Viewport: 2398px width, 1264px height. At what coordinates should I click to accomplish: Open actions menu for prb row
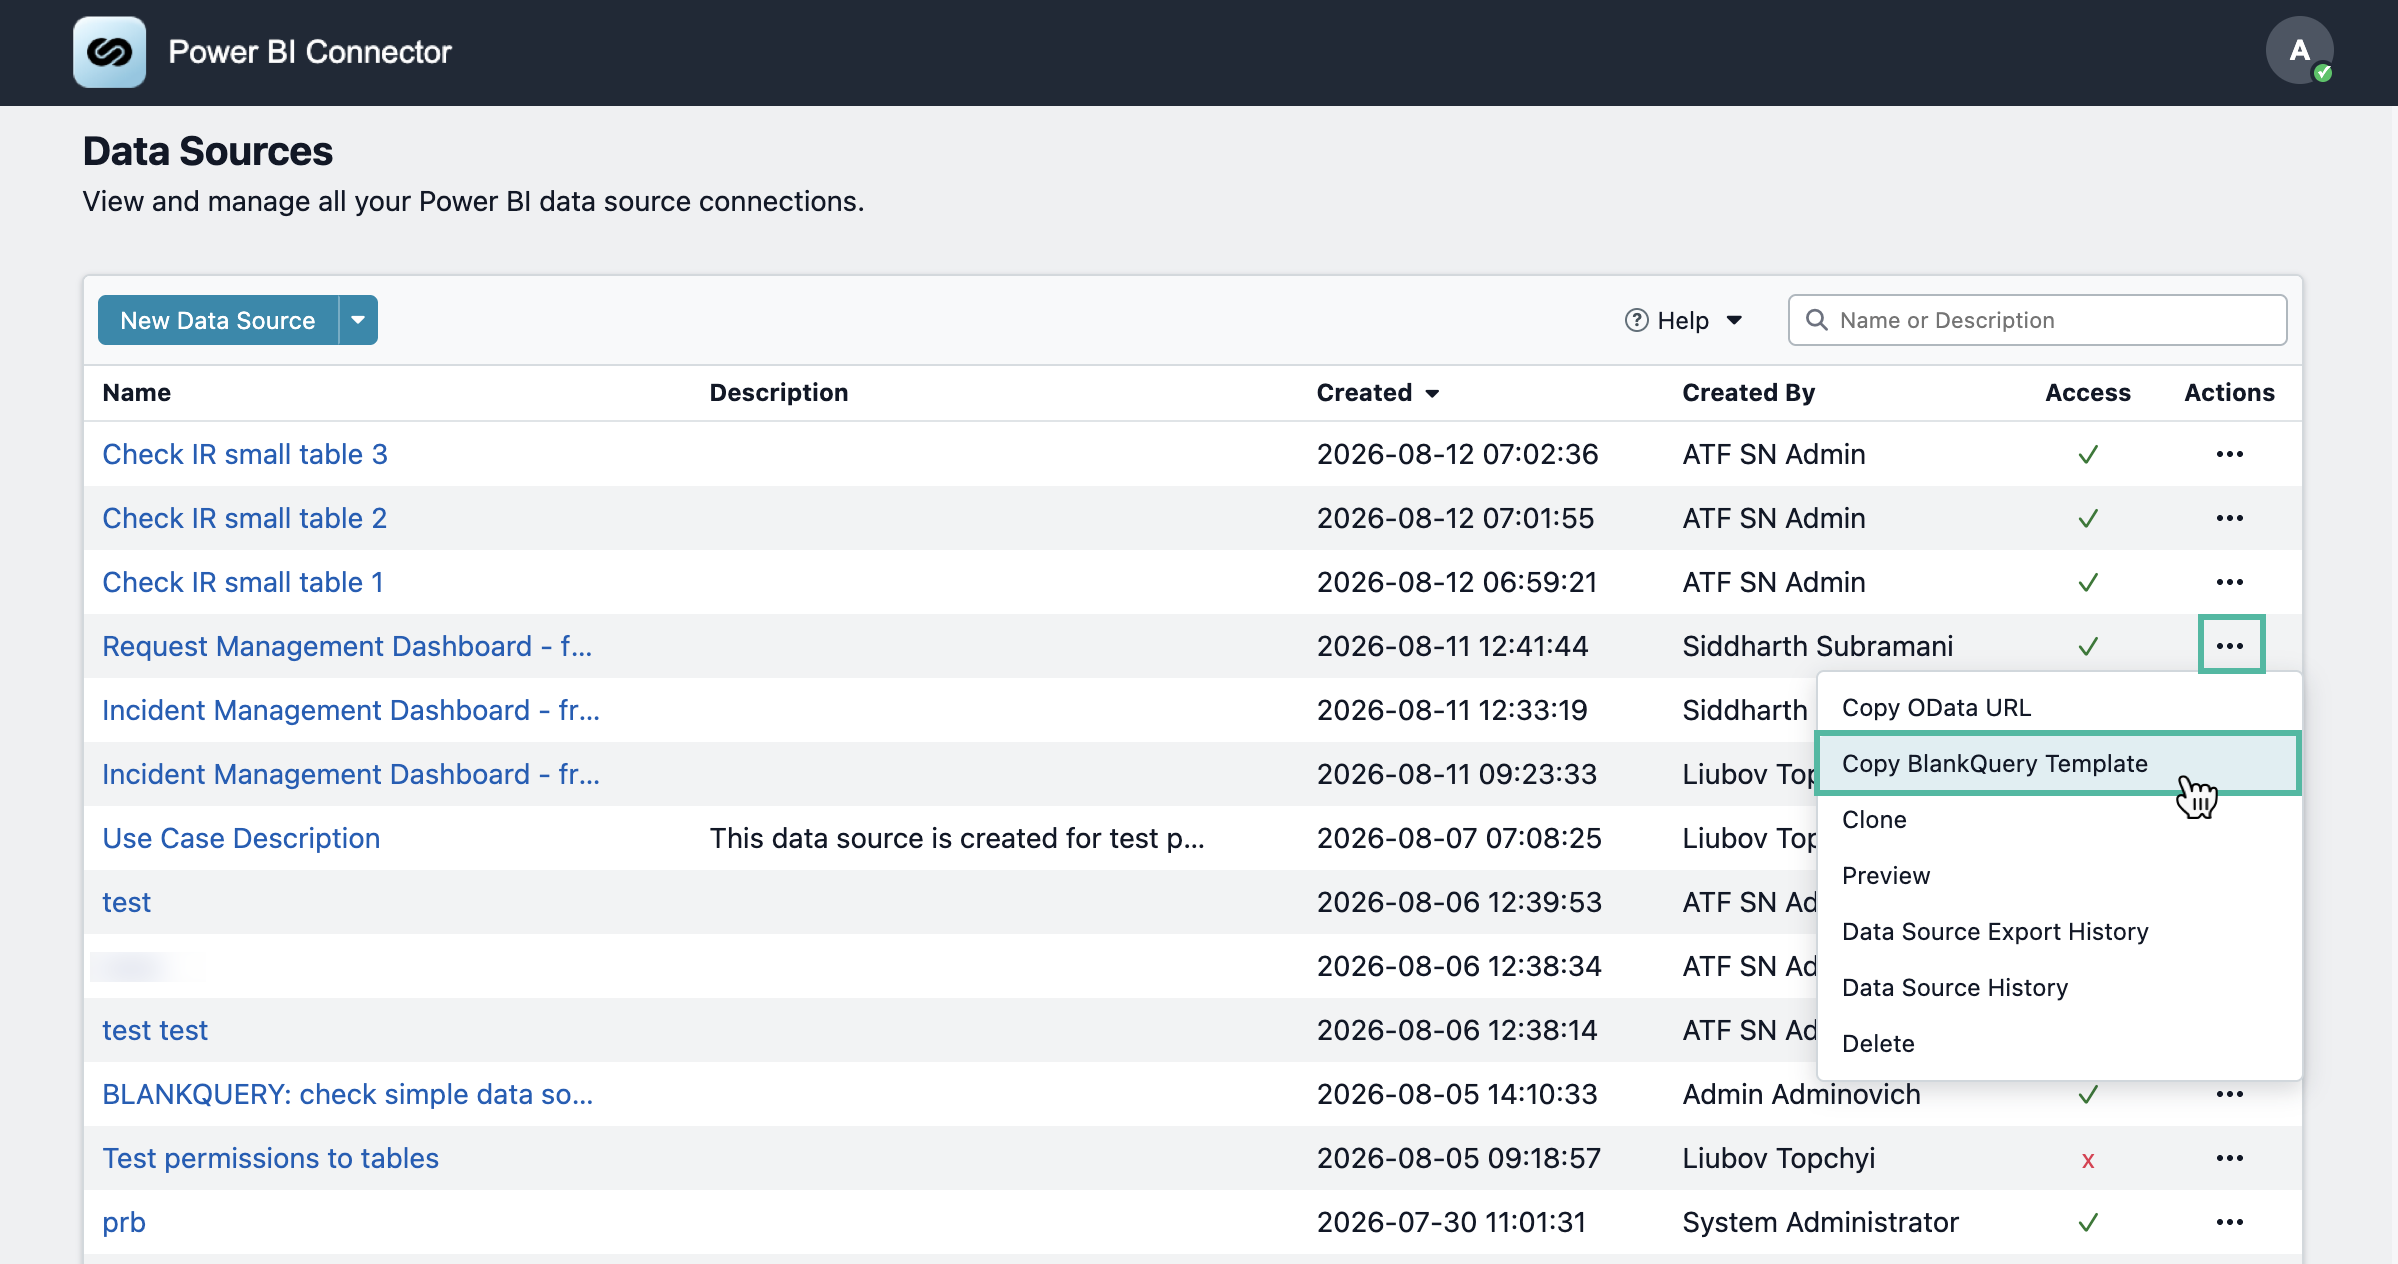[x=2229, y=1222]
